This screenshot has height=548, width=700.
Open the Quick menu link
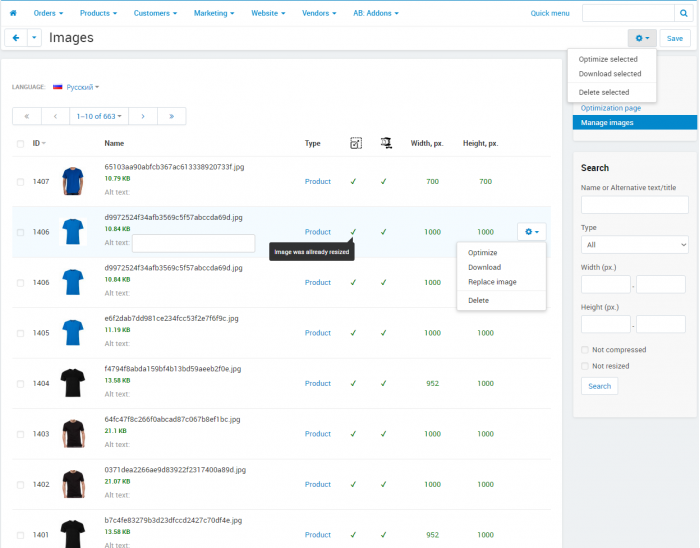click(x=550, y=13)
